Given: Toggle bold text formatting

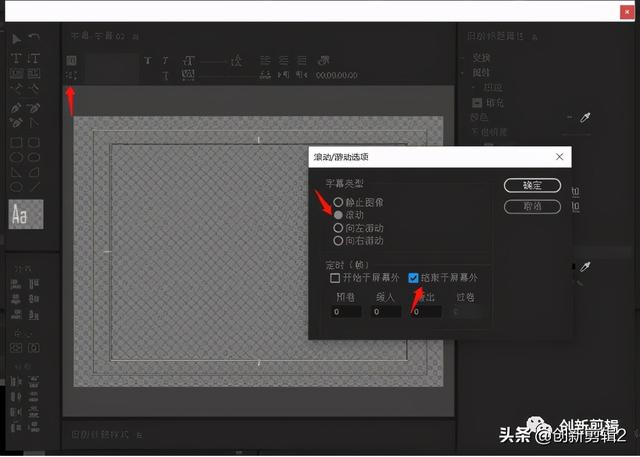Looking at the screenshot, I should click(148, 61).
